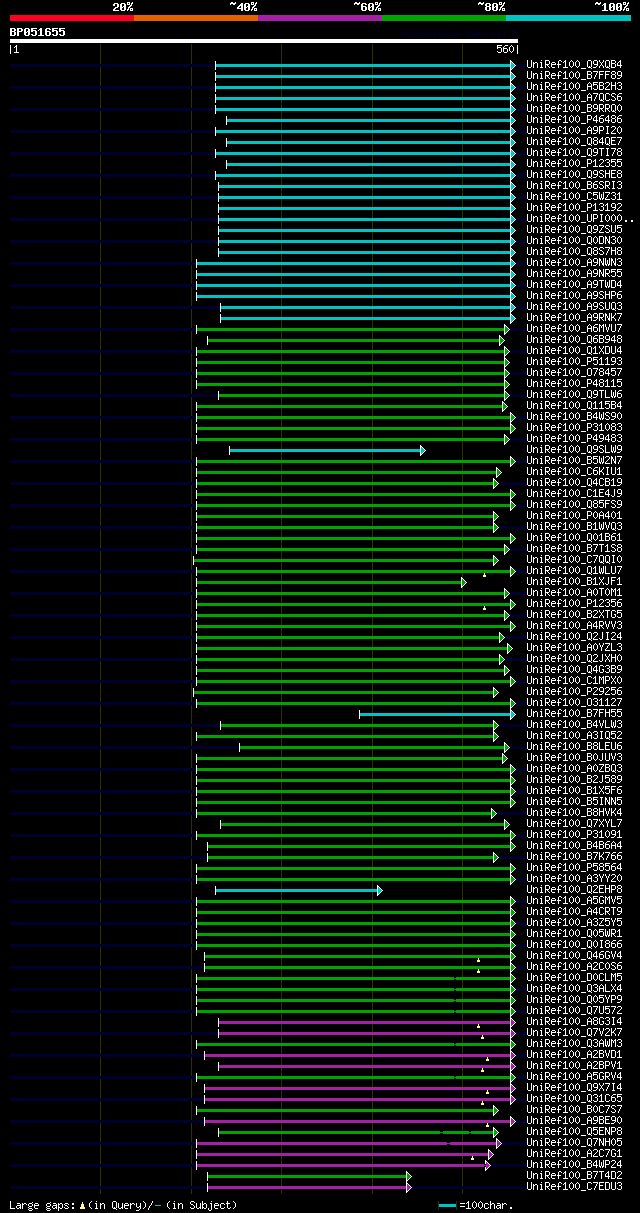Click the red 20% identity legend segment
This screenshot has width=640, height=1213.
coord(72,18)
